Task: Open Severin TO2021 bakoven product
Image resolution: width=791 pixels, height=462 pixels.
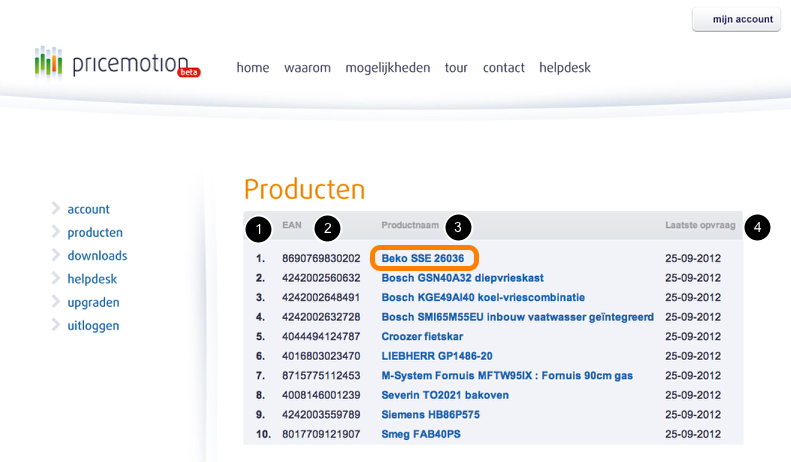Action: click(x=445, y=395)
